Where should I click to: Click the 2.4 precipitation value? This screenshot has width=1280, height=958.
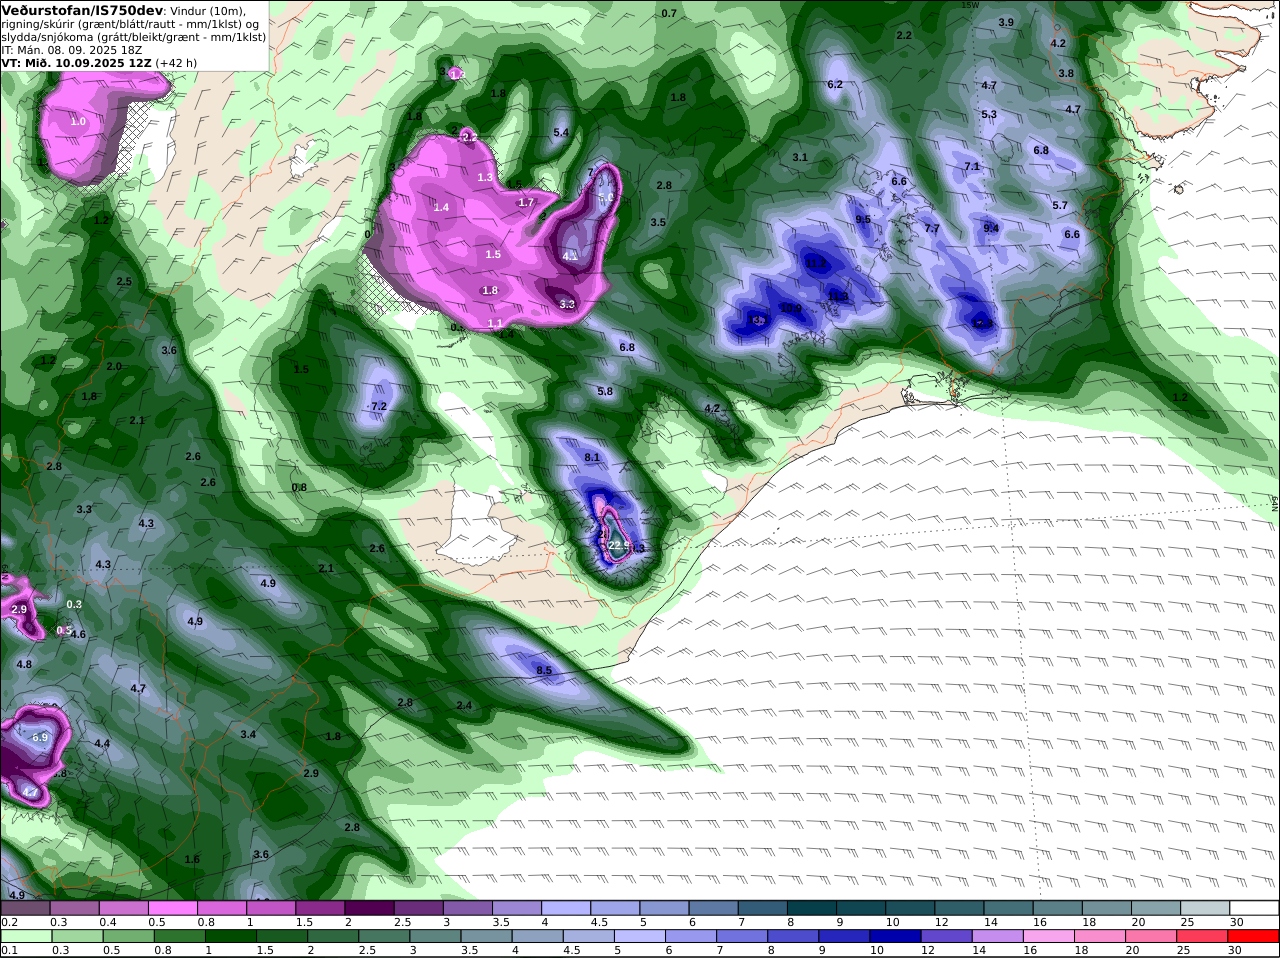(x=464, y=705)
